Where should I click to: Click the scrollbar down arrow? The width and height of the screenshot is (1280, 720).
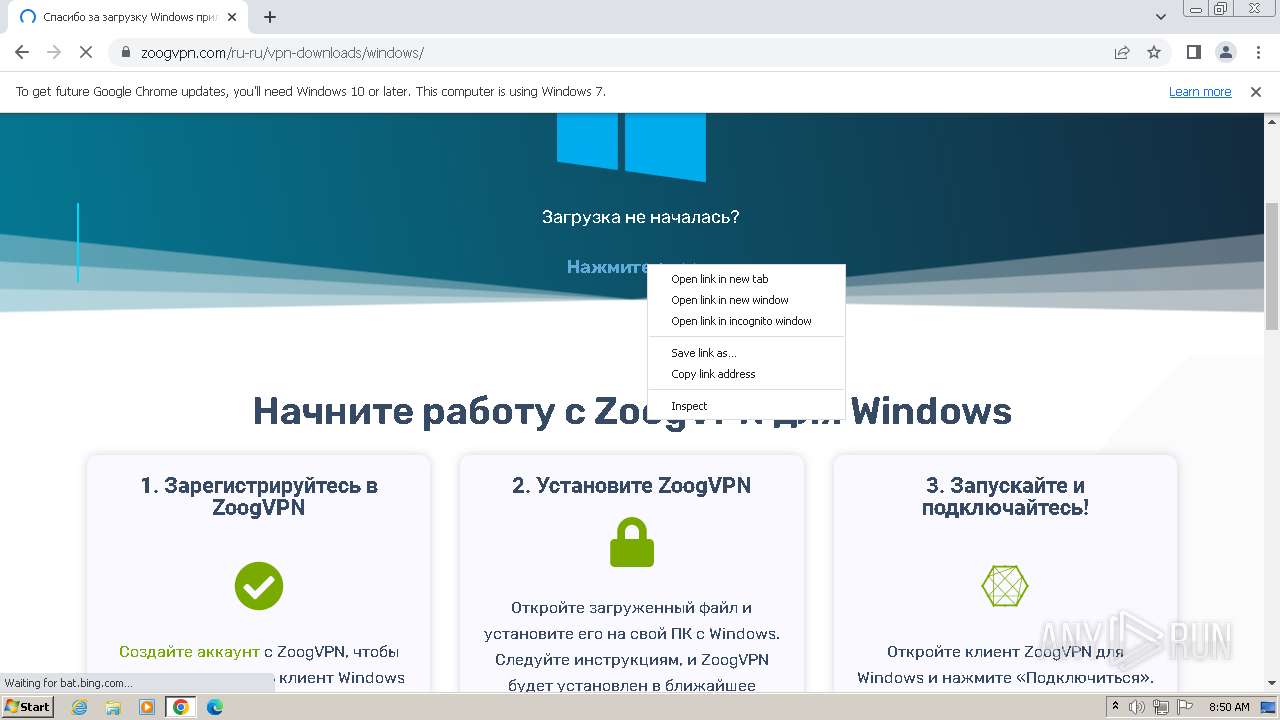click(x=1272, y=684)
